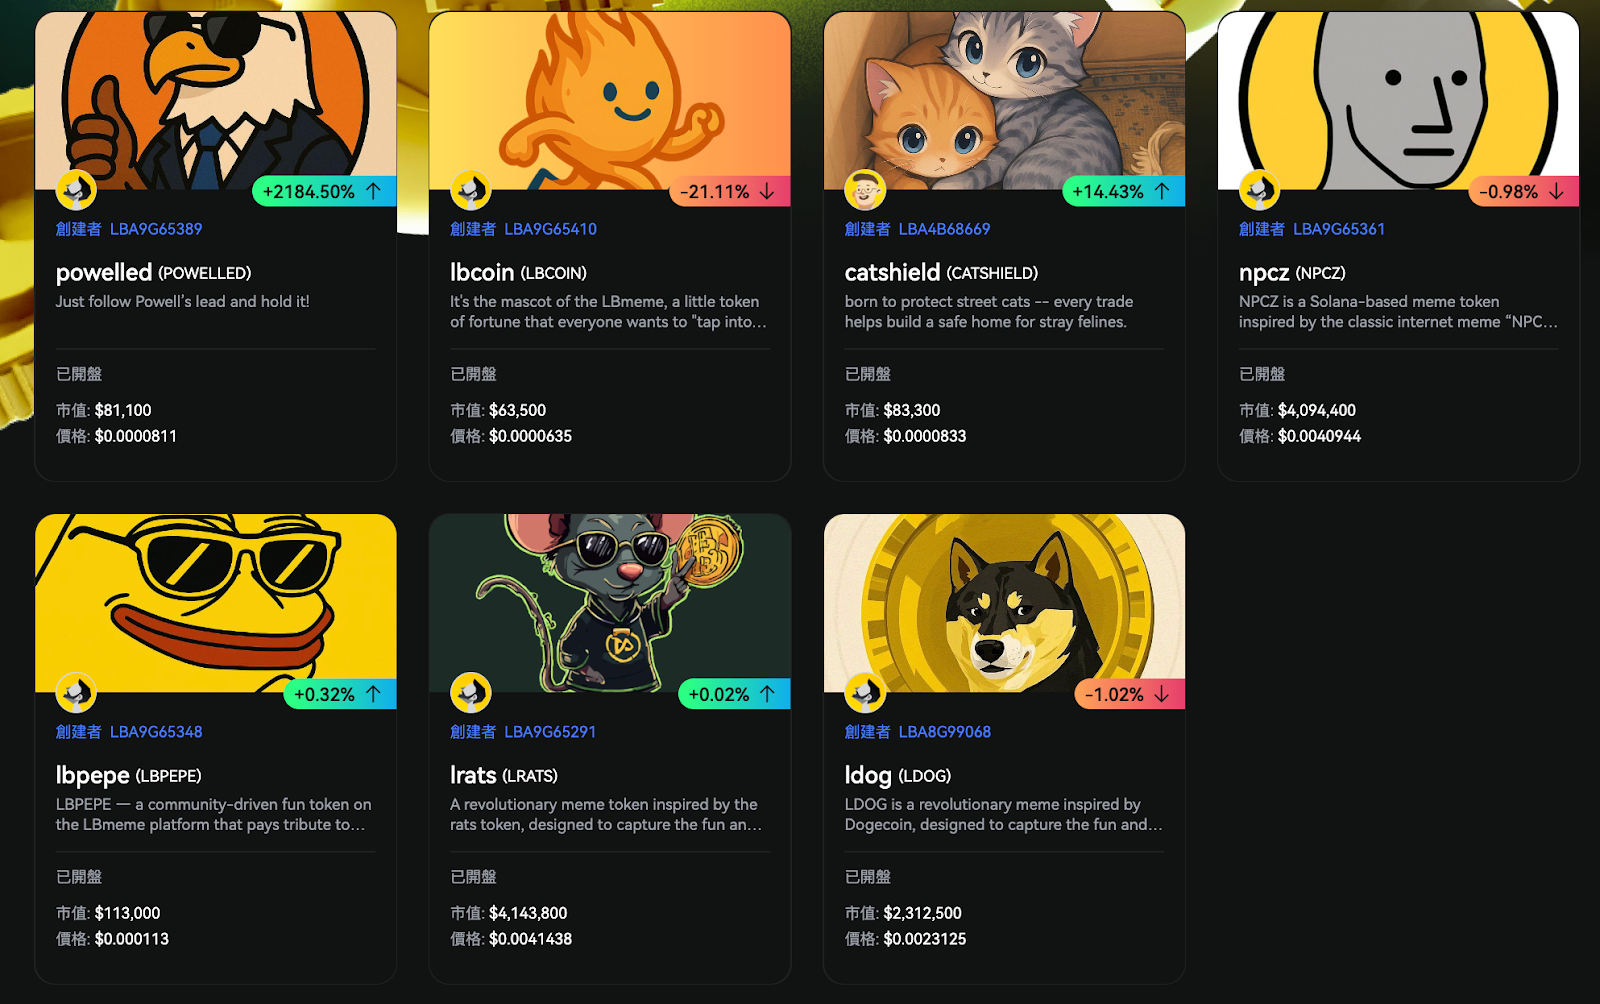Open creator link LBA8G99068

pyautogui.click(x=944, y=732)
